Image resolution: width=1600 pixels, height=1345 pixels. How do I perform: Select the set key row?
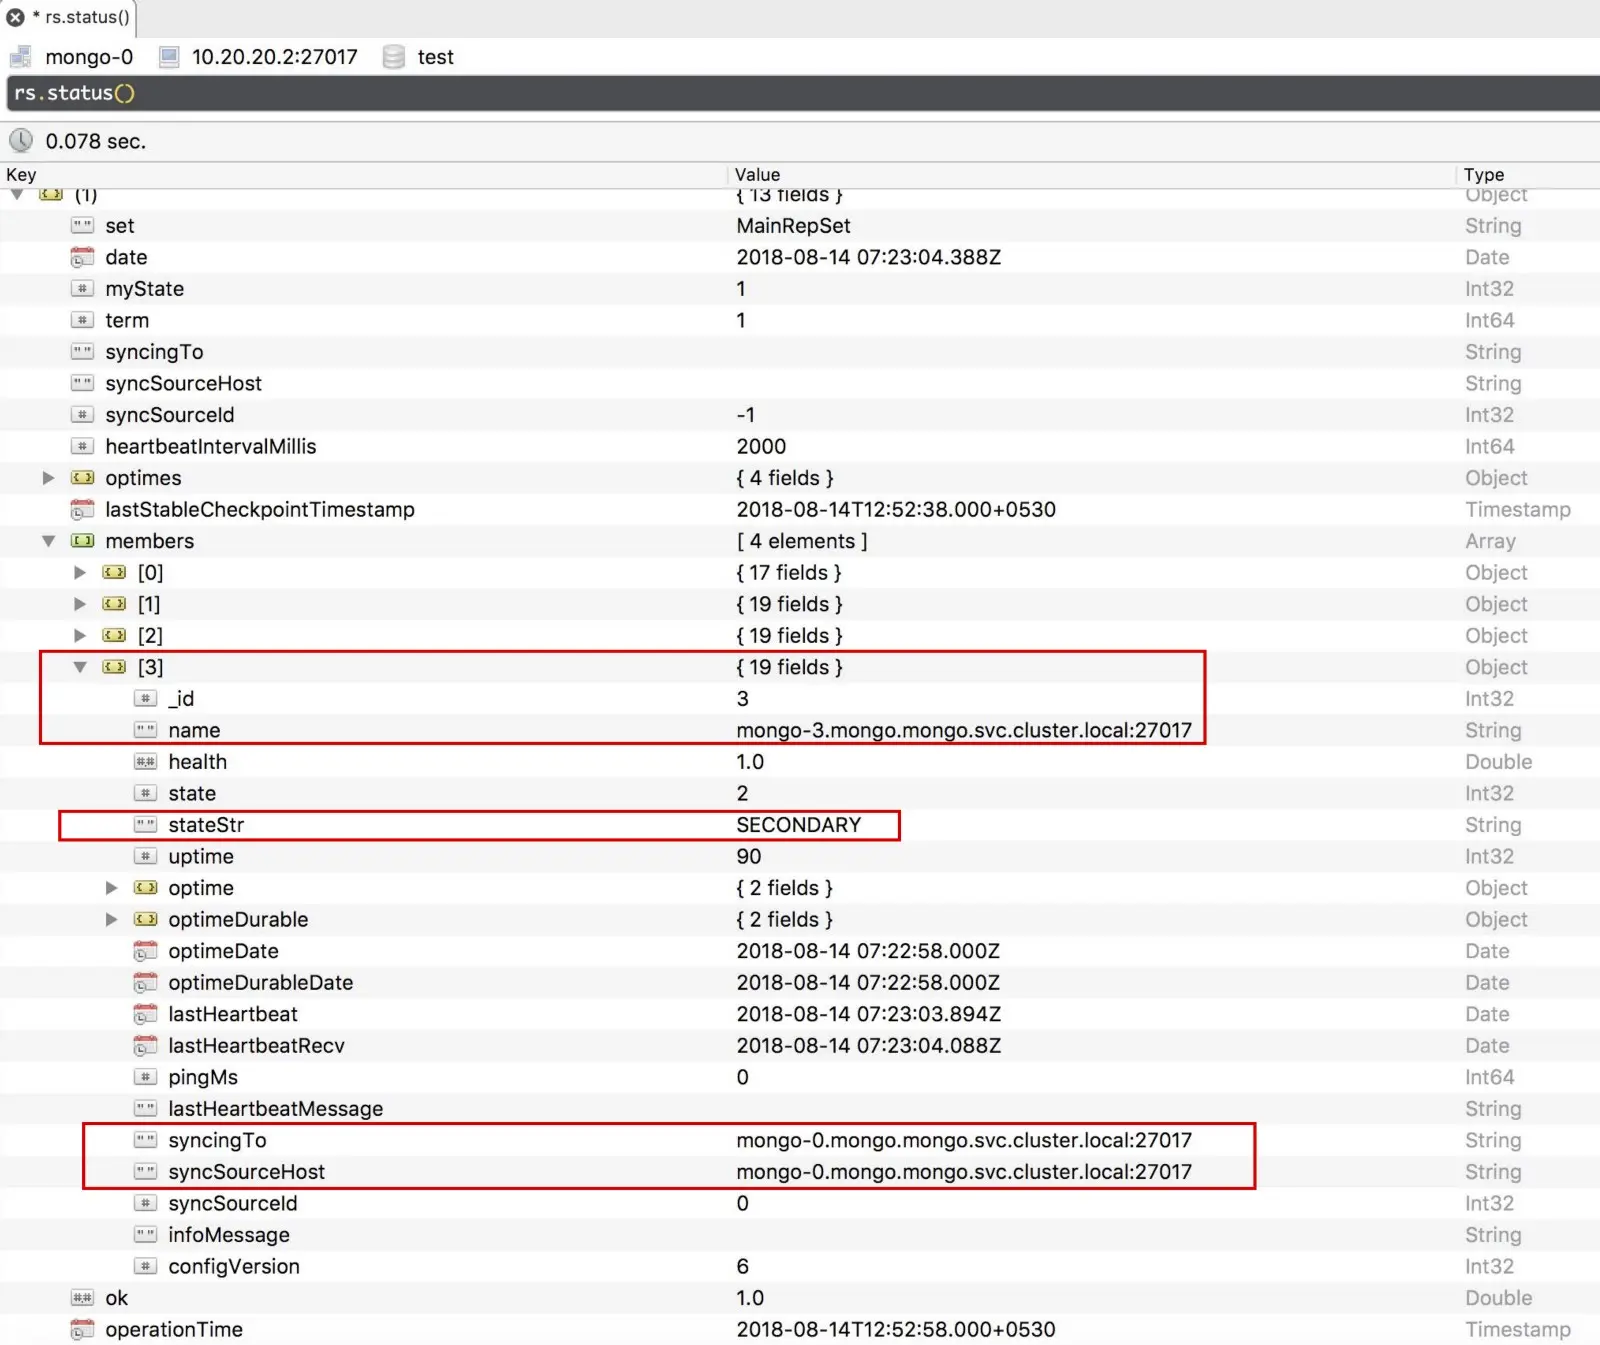pos(800,226)
